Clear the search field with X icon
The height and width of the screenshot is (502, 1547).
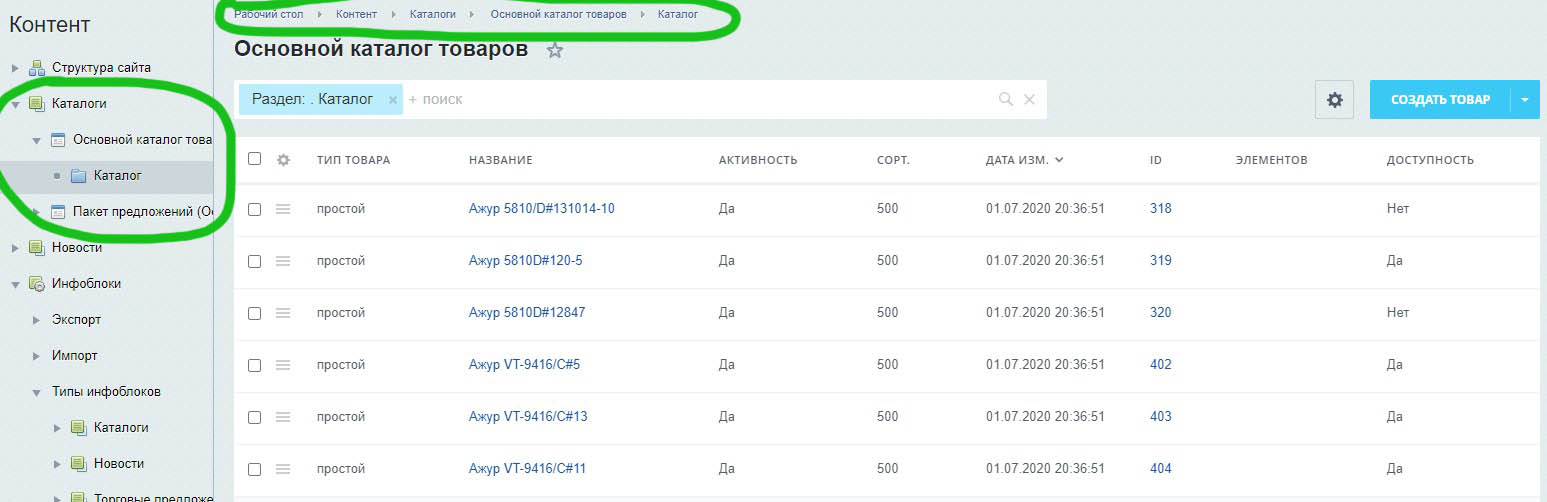click(1029, 100)
